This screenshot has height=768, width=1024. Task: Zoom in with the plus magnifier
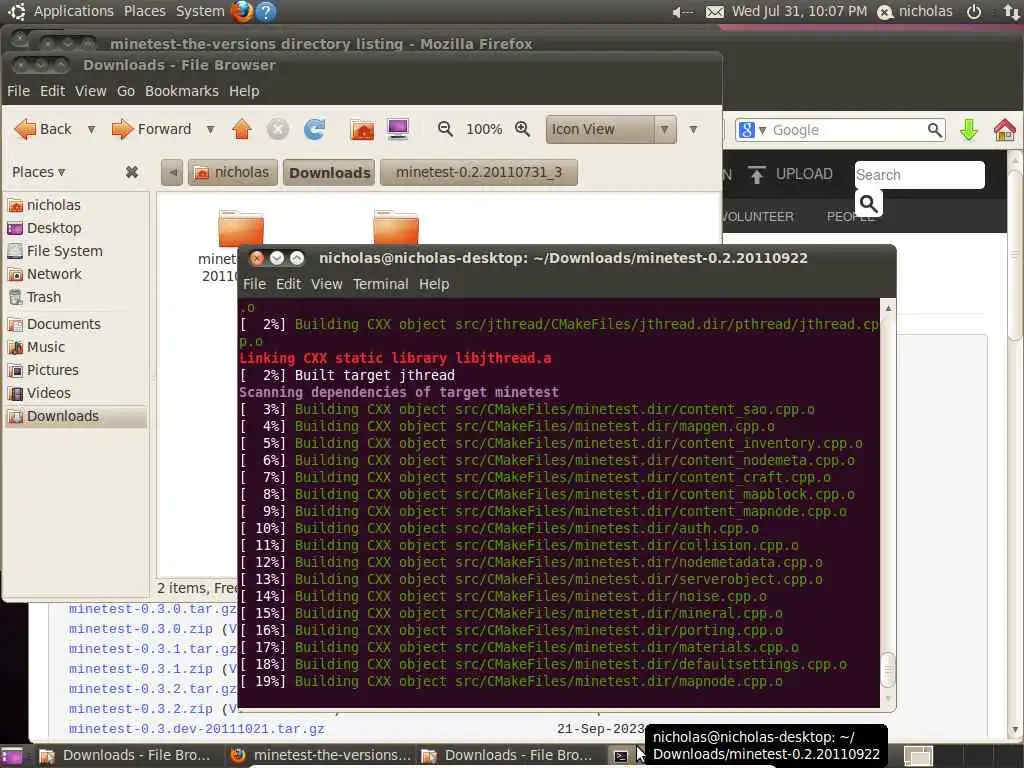coord(522,129)
